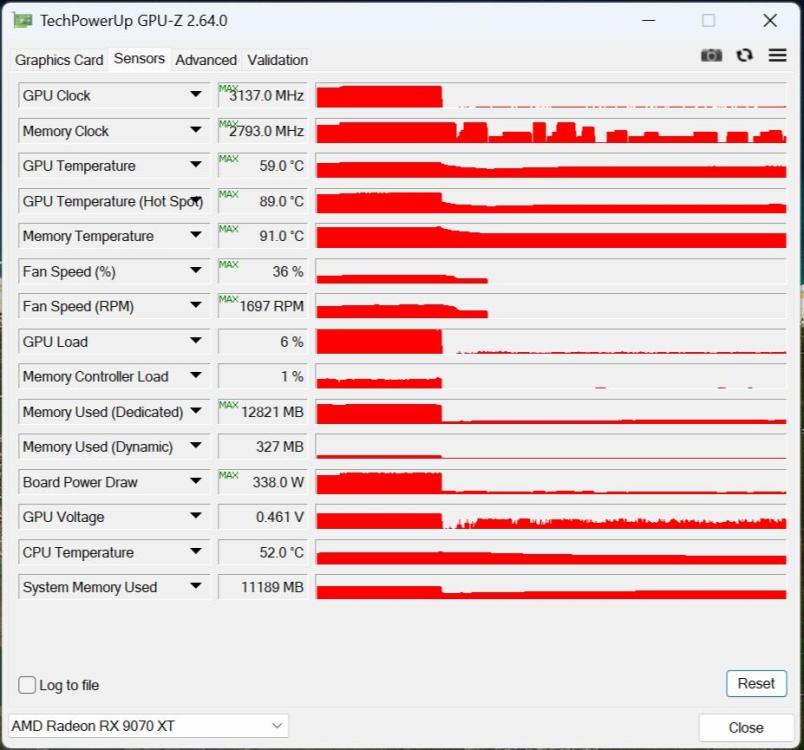Screen dimensions: 804x750
Task: Click the 1697 RPM fan speed value
Action: (x=263, y=306)
